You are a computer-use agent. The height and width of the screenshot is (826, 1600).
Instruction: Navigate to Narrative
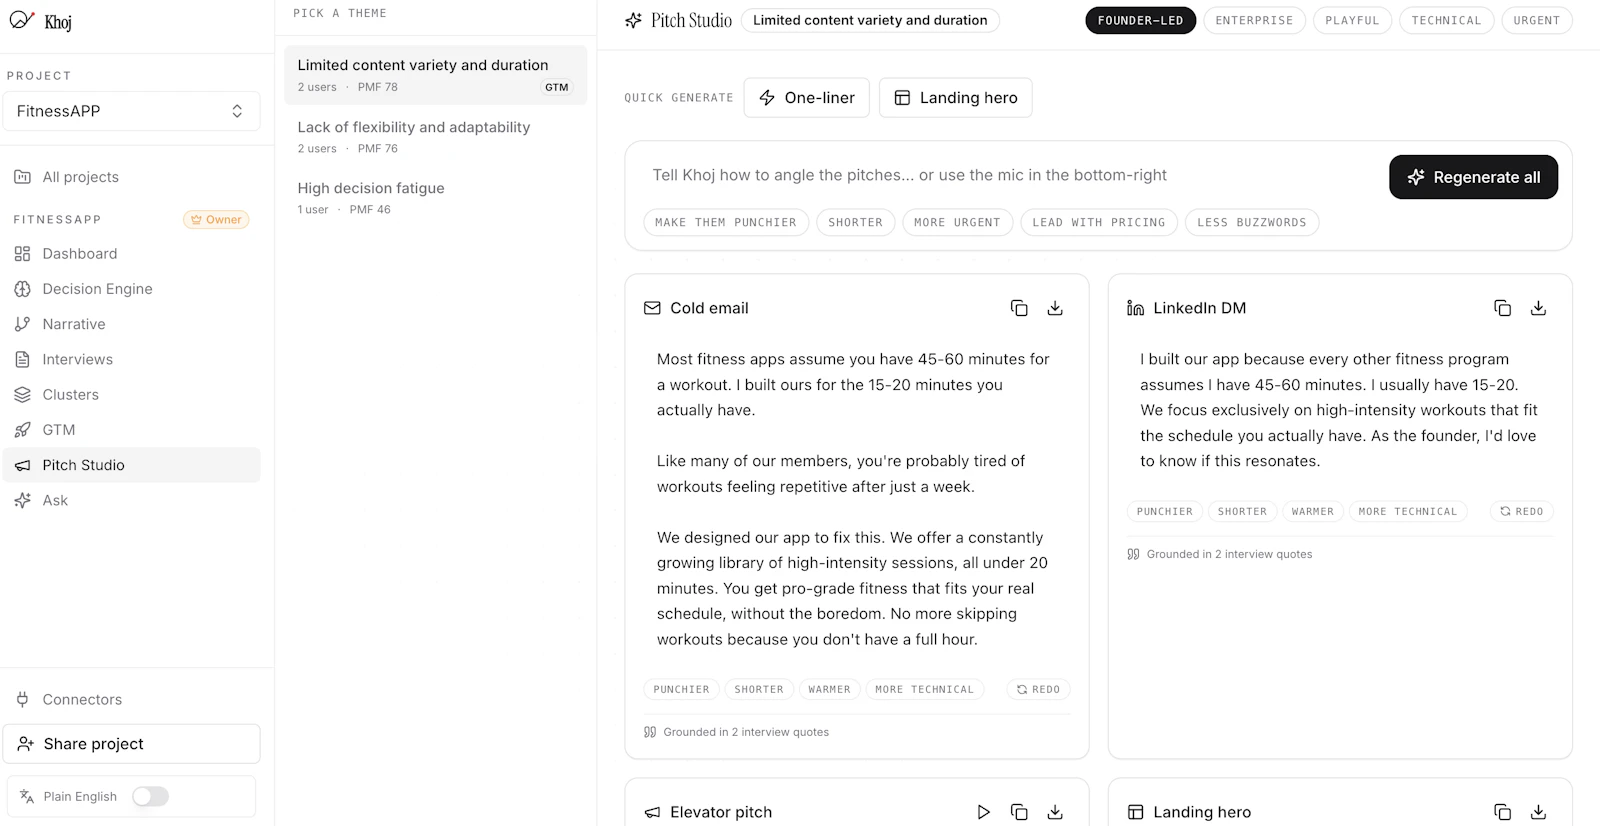131,324
